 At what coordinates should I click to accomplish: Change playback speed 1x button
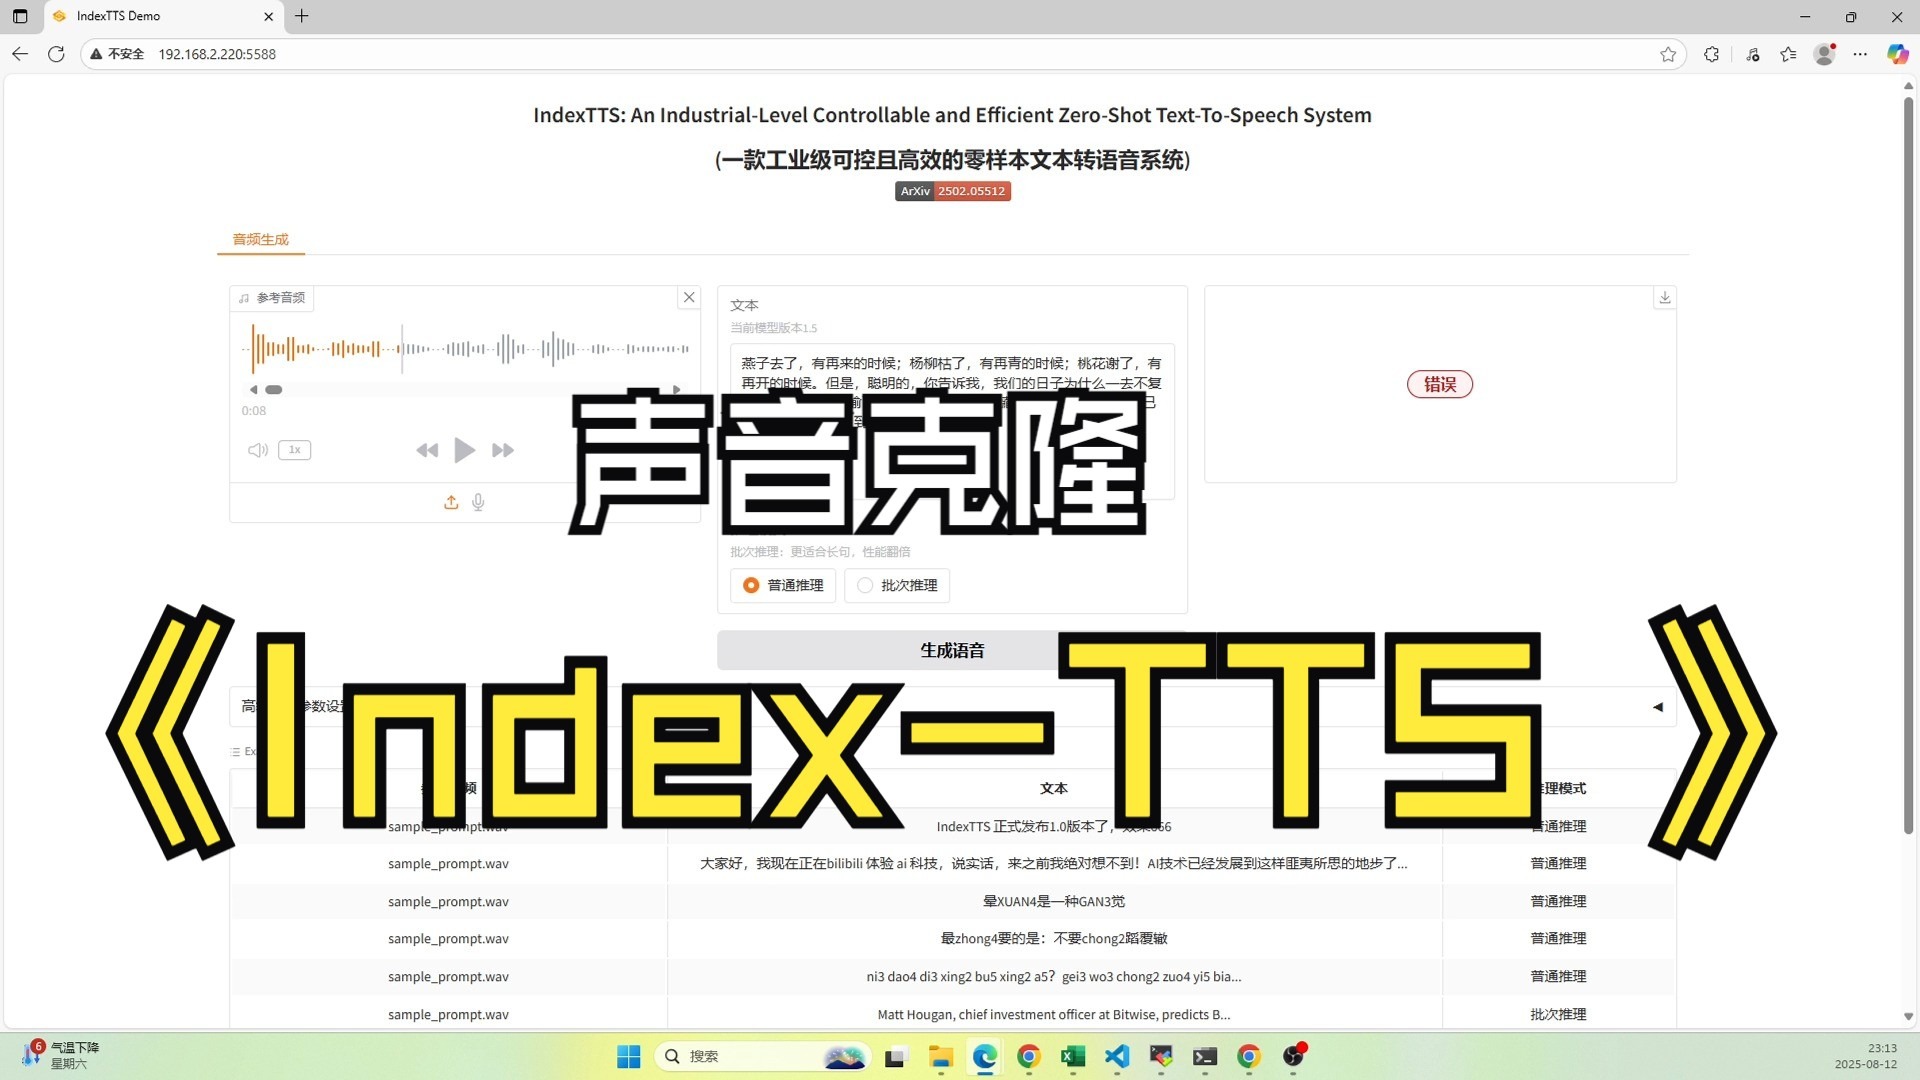pos(294,450)
